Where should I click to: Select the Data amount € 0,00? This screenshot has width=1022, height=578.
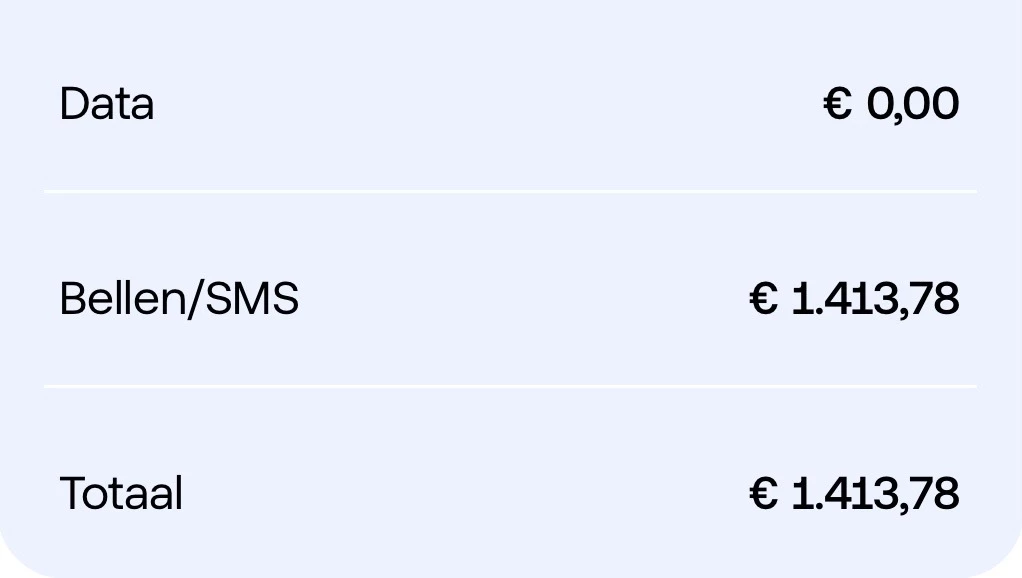891,104
